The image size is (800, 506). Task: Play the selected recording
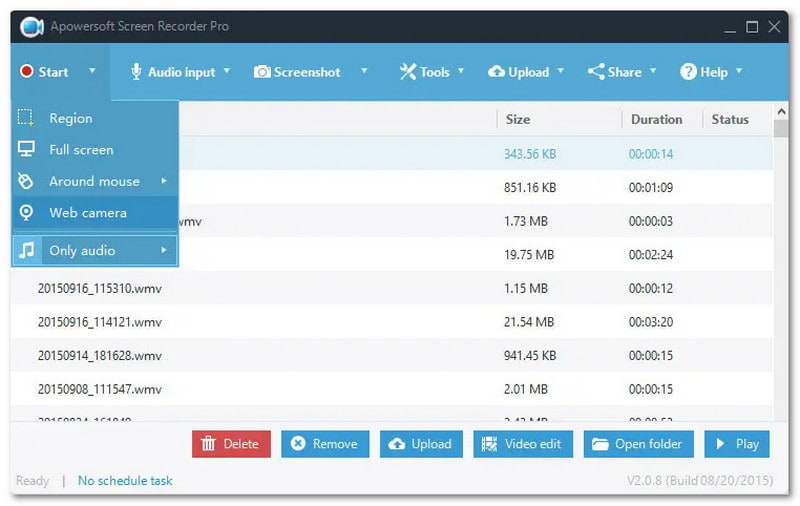[737, 444]
